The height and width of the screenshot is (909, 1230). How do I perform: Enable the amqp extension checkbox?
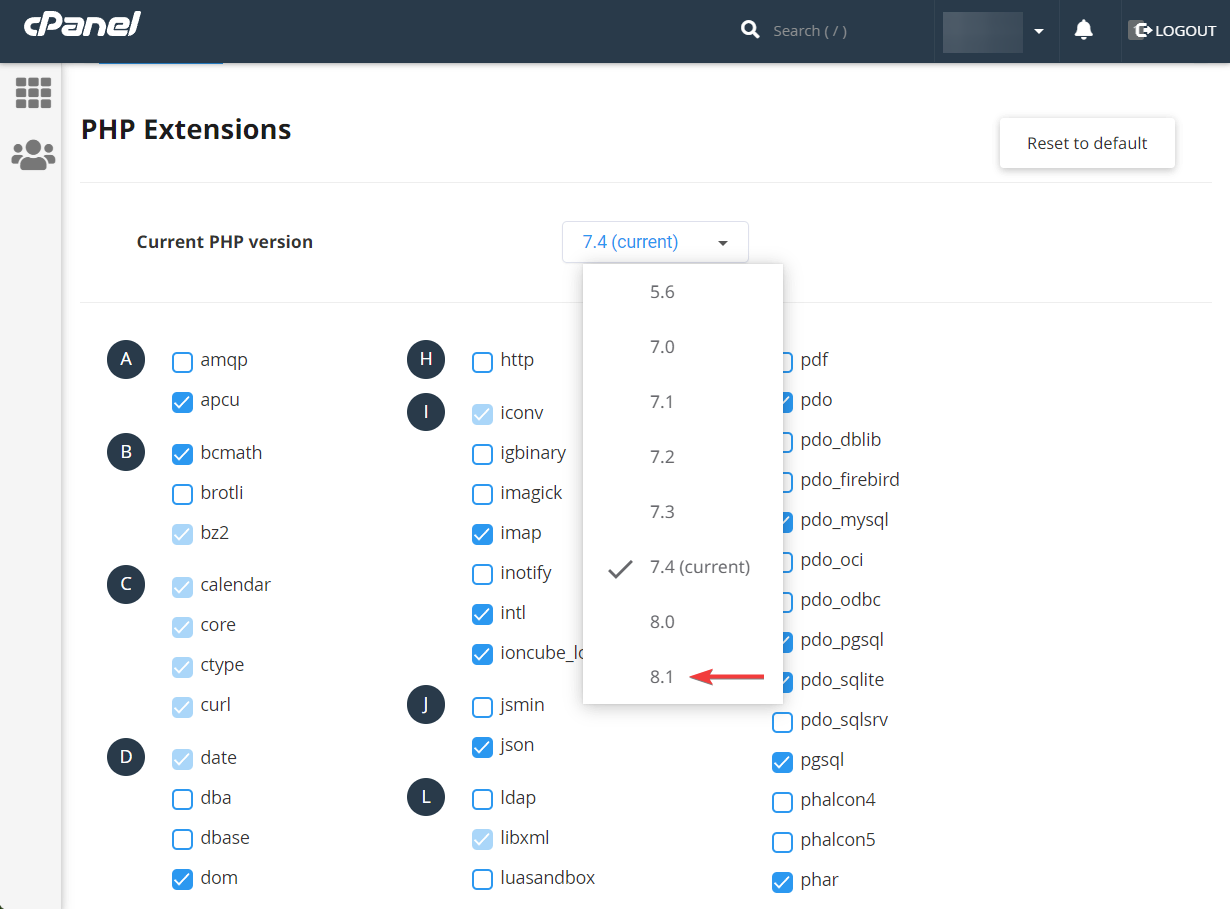click(x=182, y=362)
